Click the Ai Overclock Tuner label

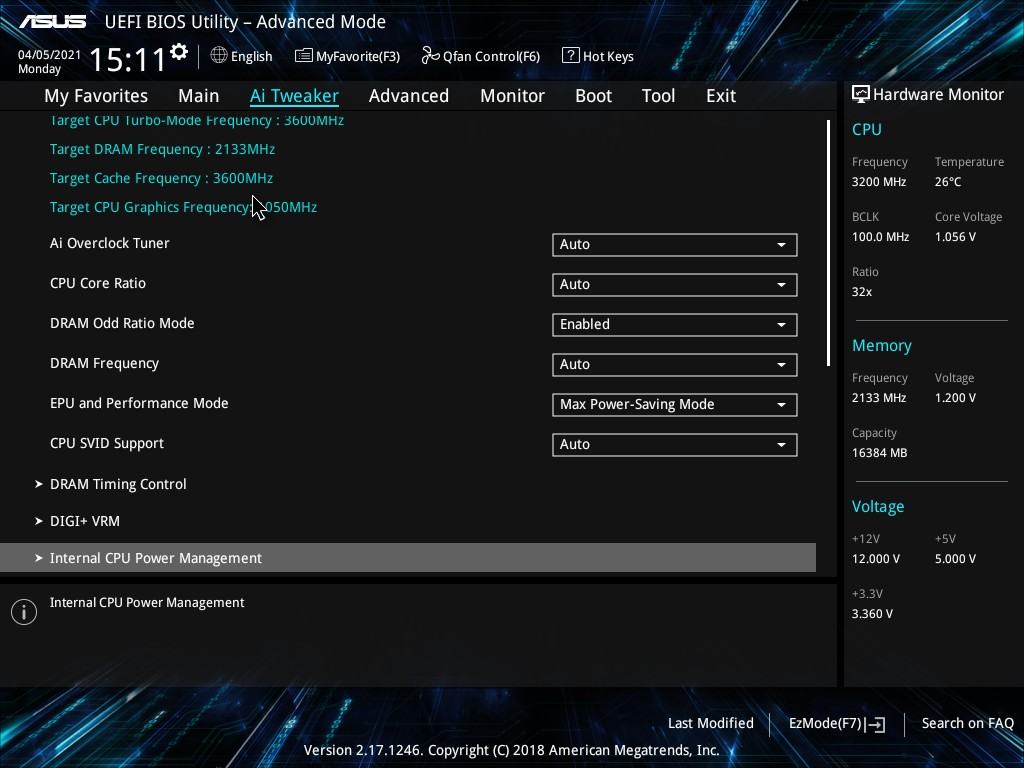110,243
